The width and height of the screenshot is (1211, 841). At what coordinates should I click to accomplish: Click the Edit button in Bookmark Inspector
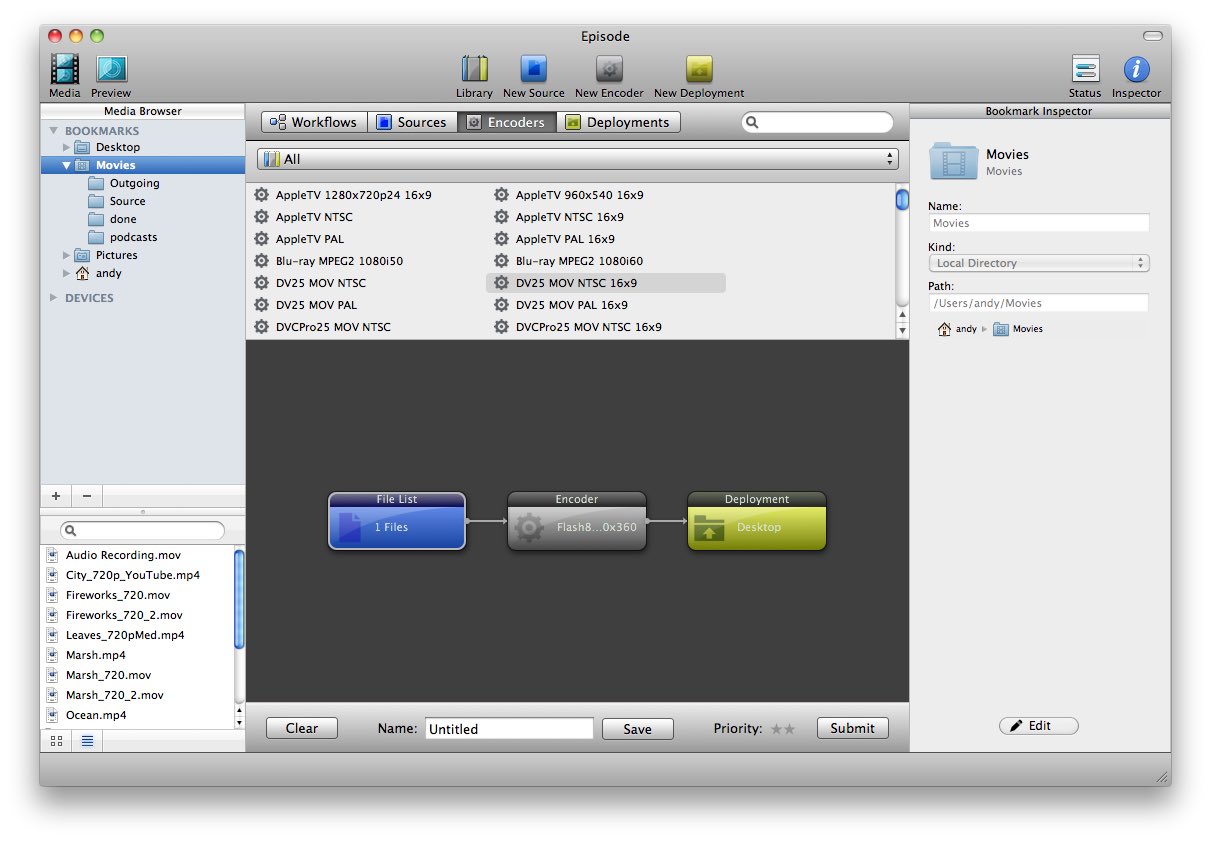tap(1038, 726)
